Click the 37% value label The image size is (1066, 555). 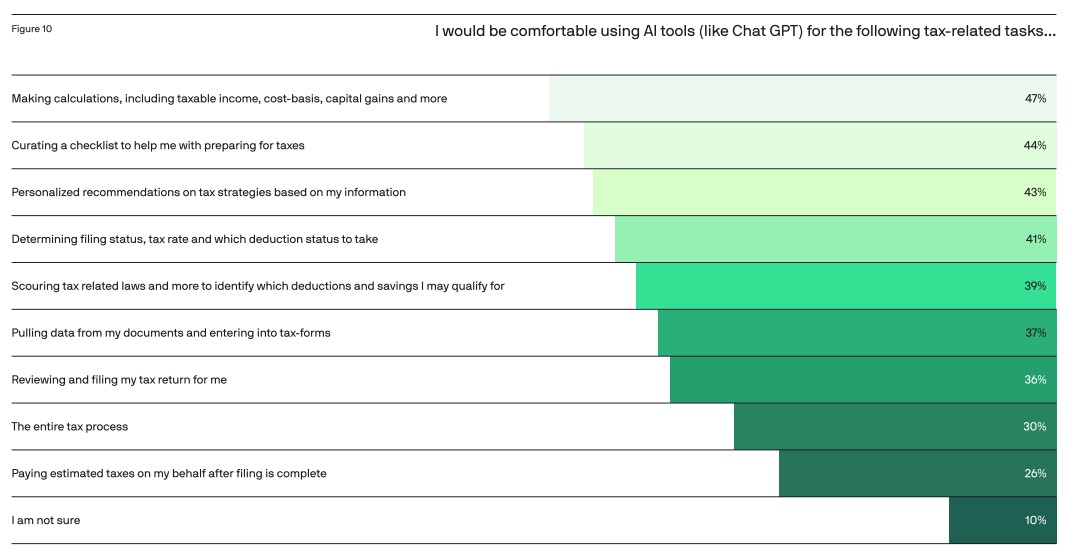[1034, 333]
